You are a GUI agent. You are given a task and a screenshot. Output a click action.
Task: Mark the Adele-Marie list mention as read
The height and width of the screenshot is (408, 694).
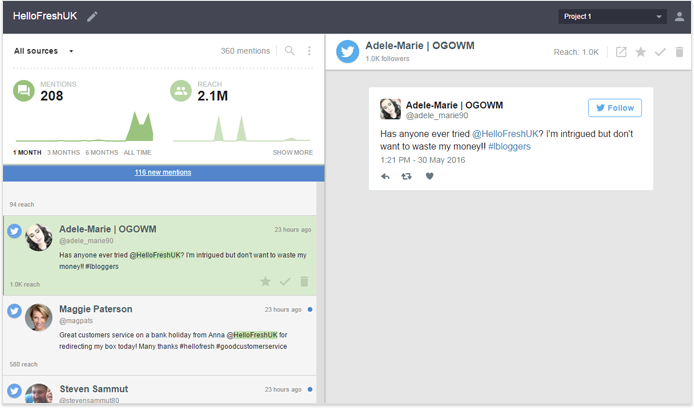click(285, 281)
